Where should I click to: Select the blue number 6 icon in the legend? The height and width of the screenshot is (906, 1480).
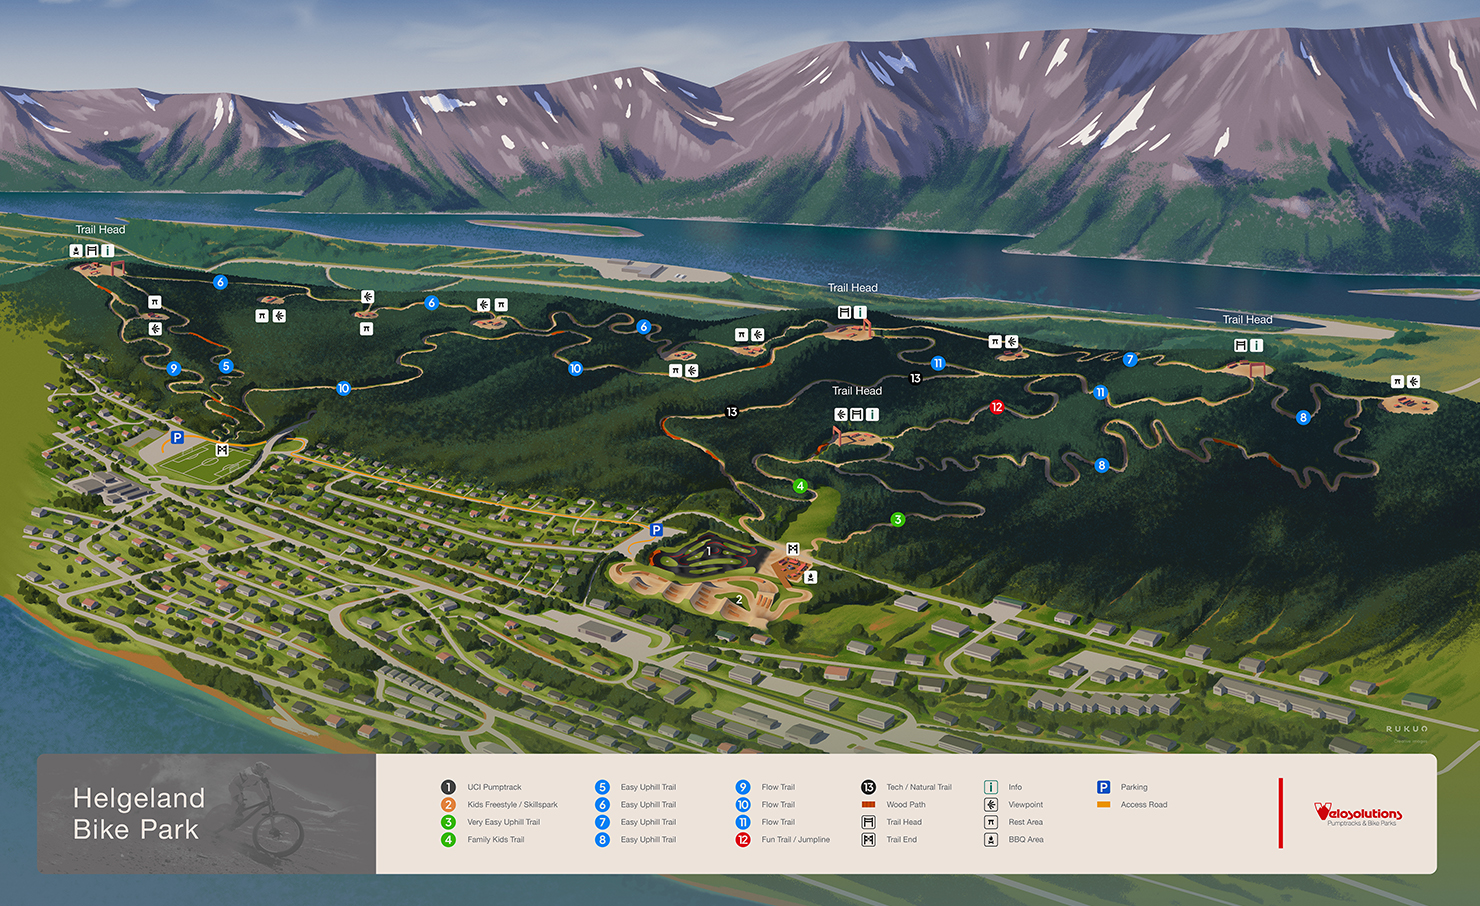(602, 804)
